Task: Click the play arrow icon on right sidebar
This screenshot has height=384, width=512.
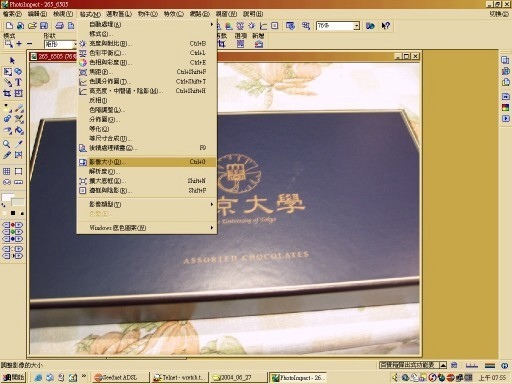Action: coord(505,118)
